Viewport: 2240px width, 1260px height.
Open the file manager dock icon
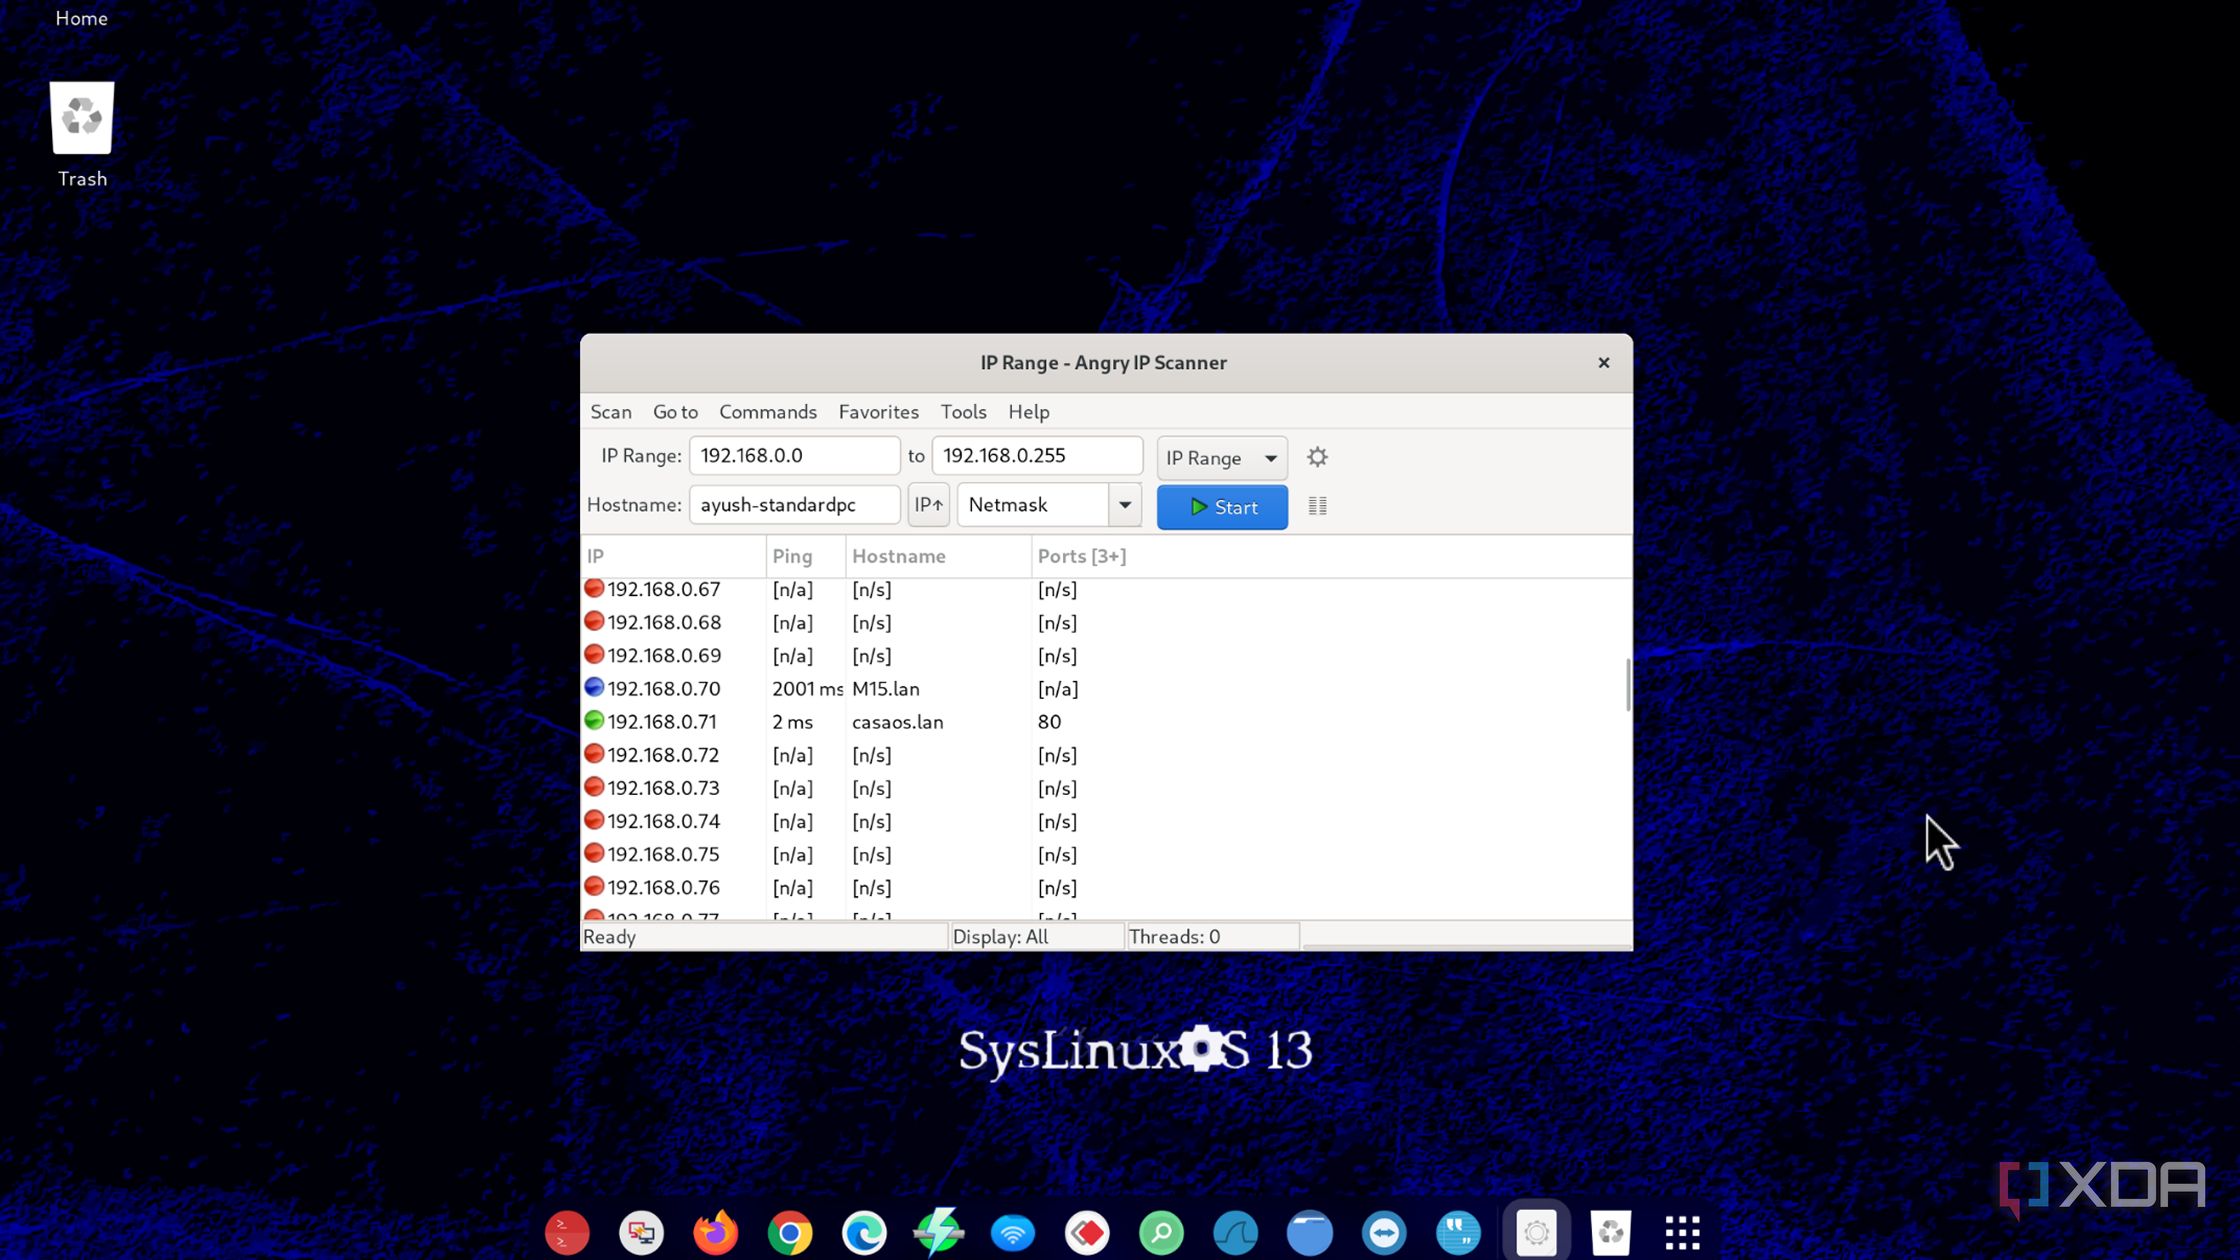tap(1310, 1233)
